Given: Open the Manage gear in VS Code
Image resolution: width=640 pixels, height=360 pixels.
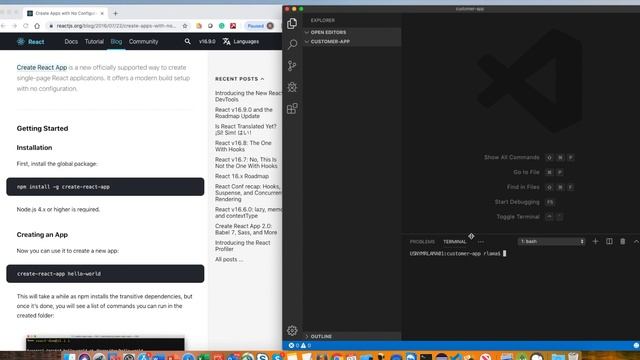Looking at the screenshot, I should (292, 330).
